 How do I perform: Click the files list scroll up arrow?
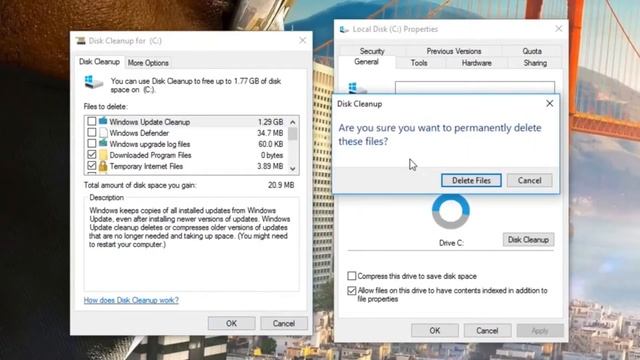coord(293,122)
